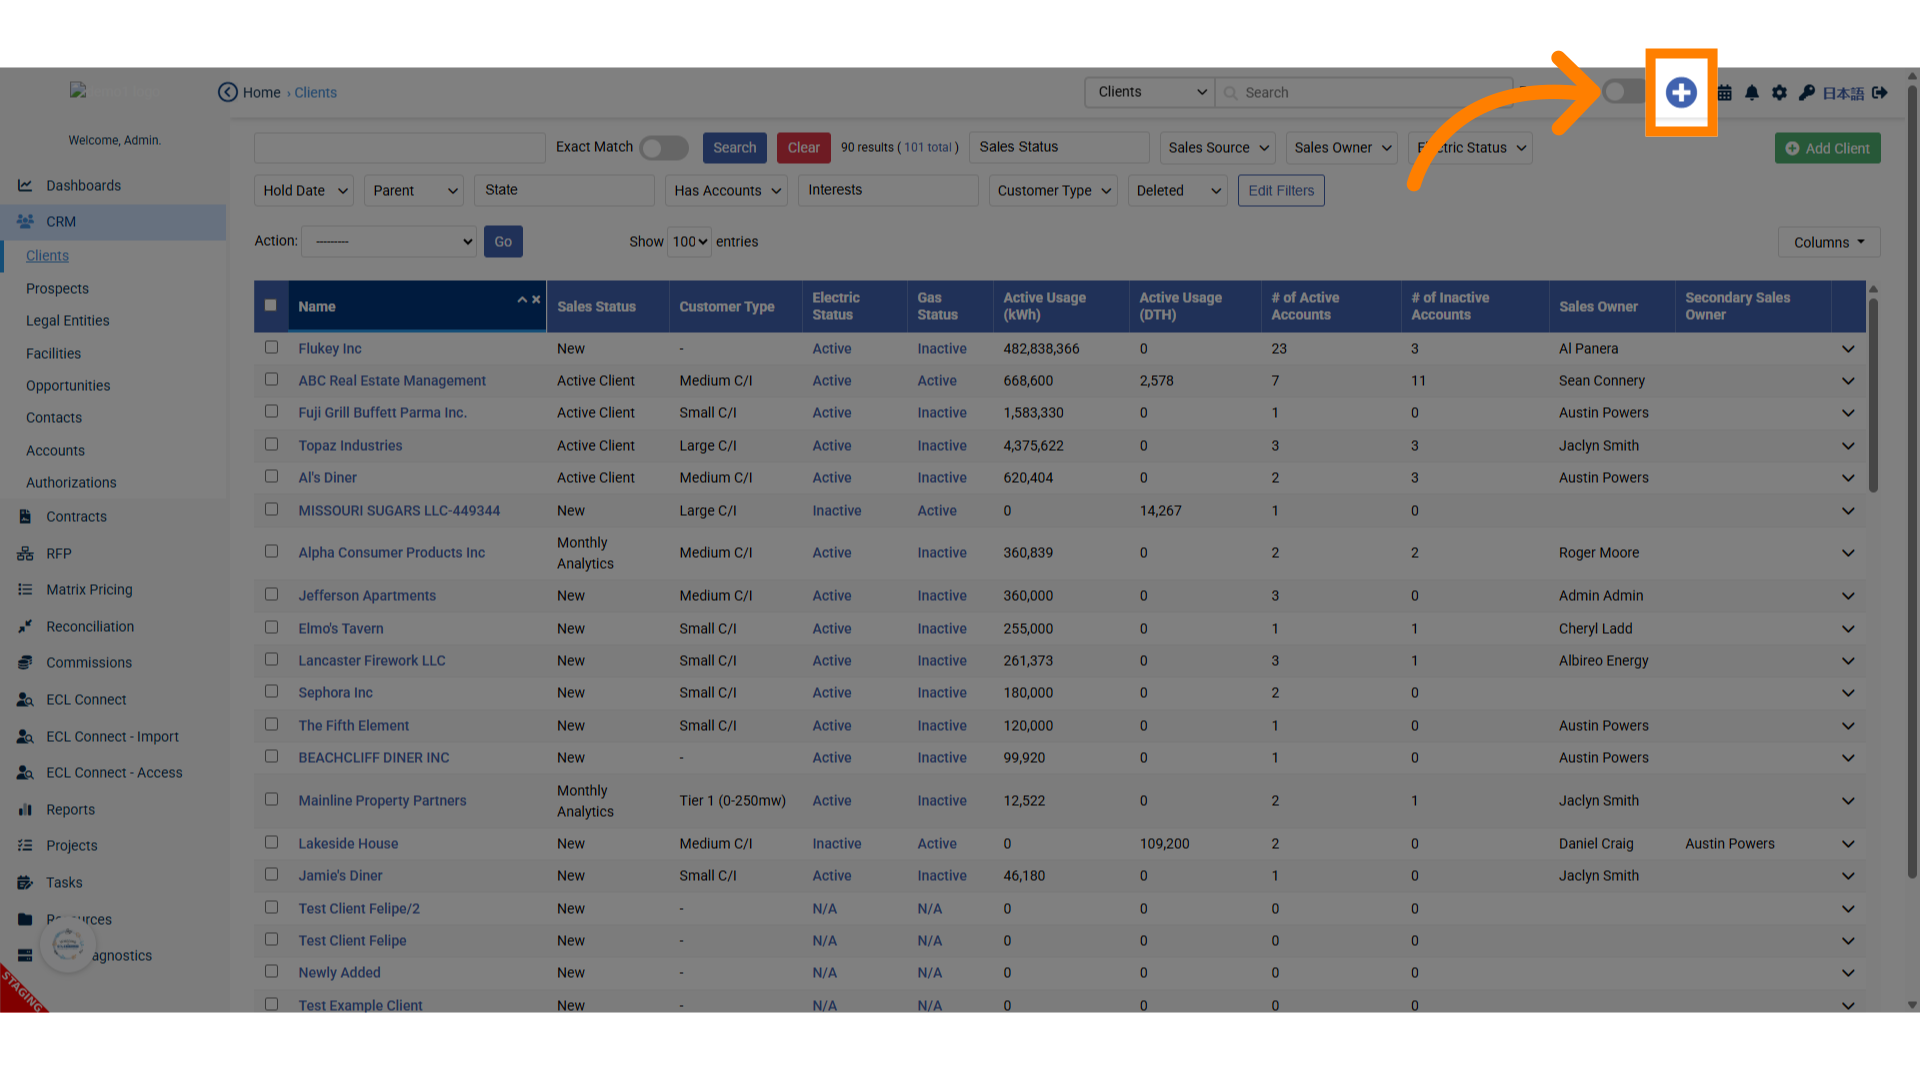The height and width of the screenshot is (1080, 1920).
Task: Check the Flukey Inc row checkbox
Action: [x=271, y=347]
